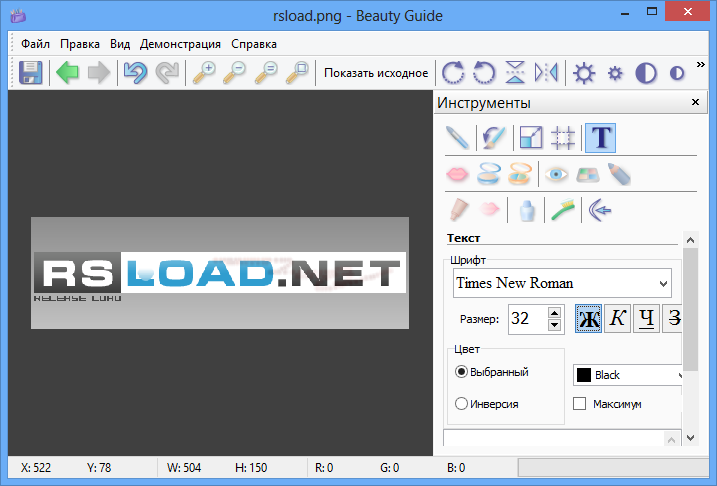Click the gray forward arrow
The image size is (717, 486).
pos(99,73)
